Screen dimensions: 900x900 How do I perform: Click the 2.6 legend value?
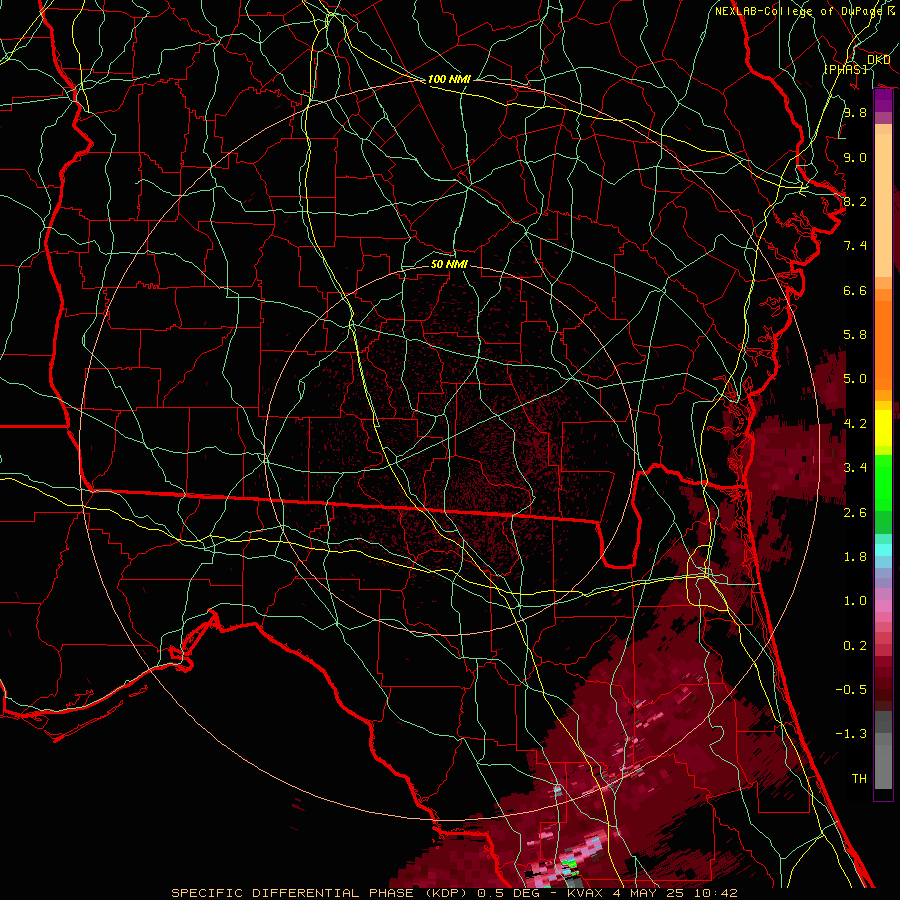coord(855,513)
